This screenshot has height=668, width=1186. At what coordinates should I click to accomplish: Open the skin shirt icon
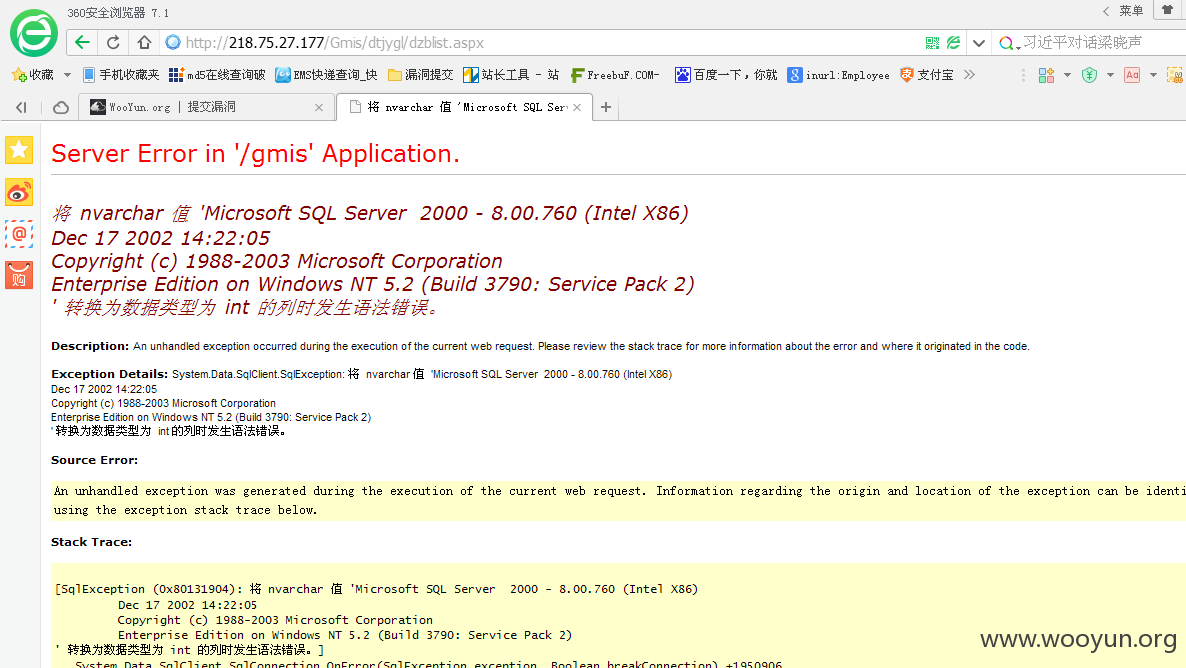[1167, 10]
